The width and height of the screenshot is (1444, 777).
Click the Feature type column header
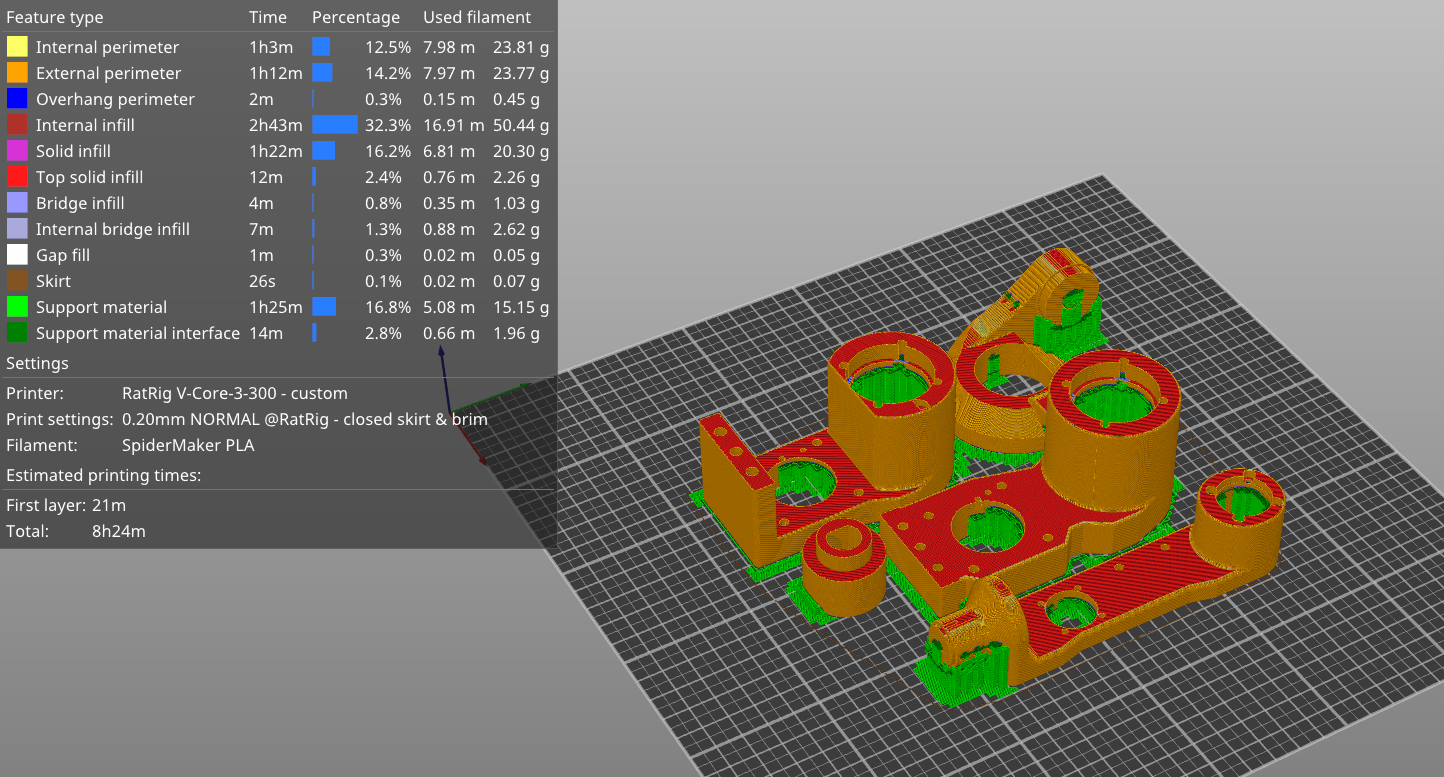(55, 17)
